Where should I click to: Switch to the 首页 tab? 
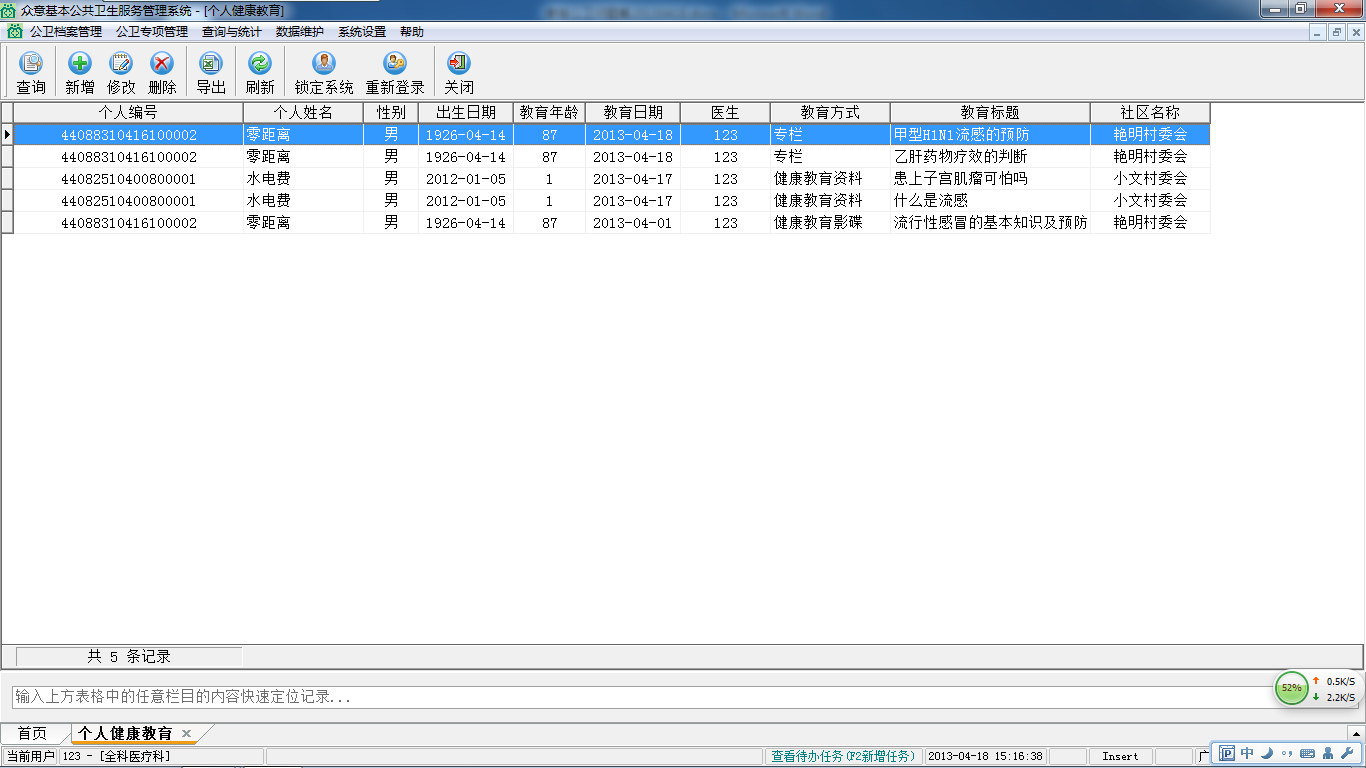coord(32,734)
